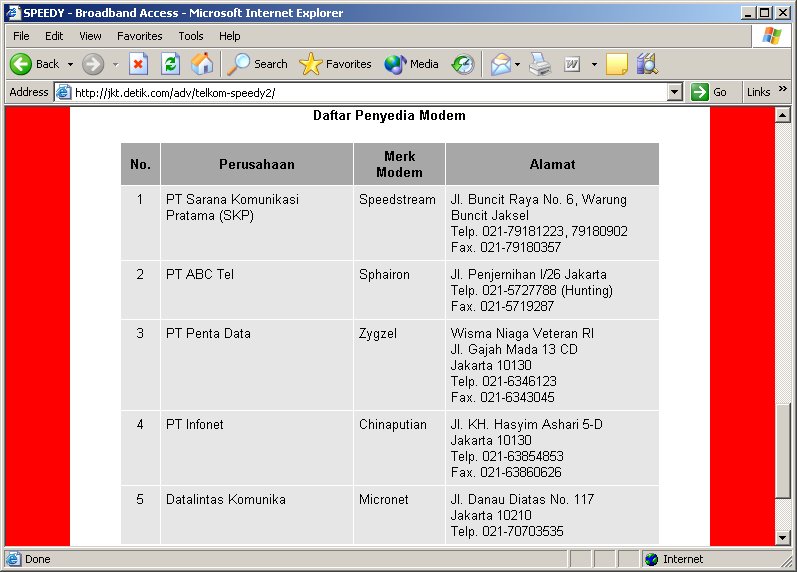Go to the Home page
797x572 pixels.
pyautogui.click(x=202, y=64)
